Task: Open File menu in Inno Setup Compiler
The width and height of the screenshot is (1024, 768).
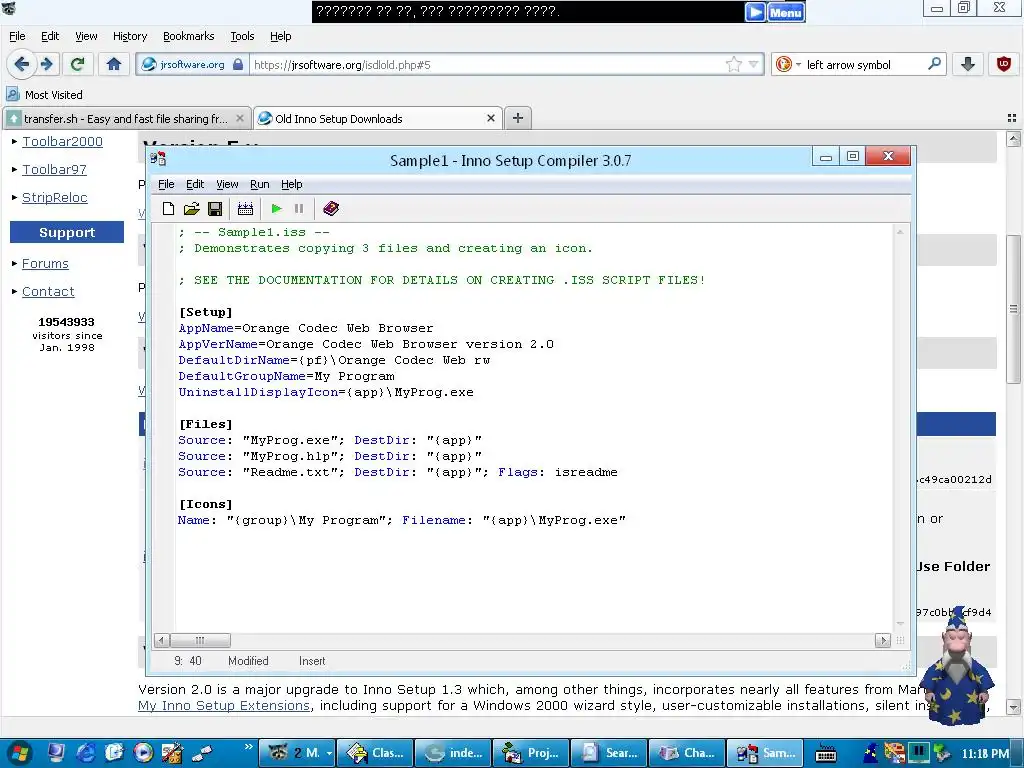Action: (166, 184)
